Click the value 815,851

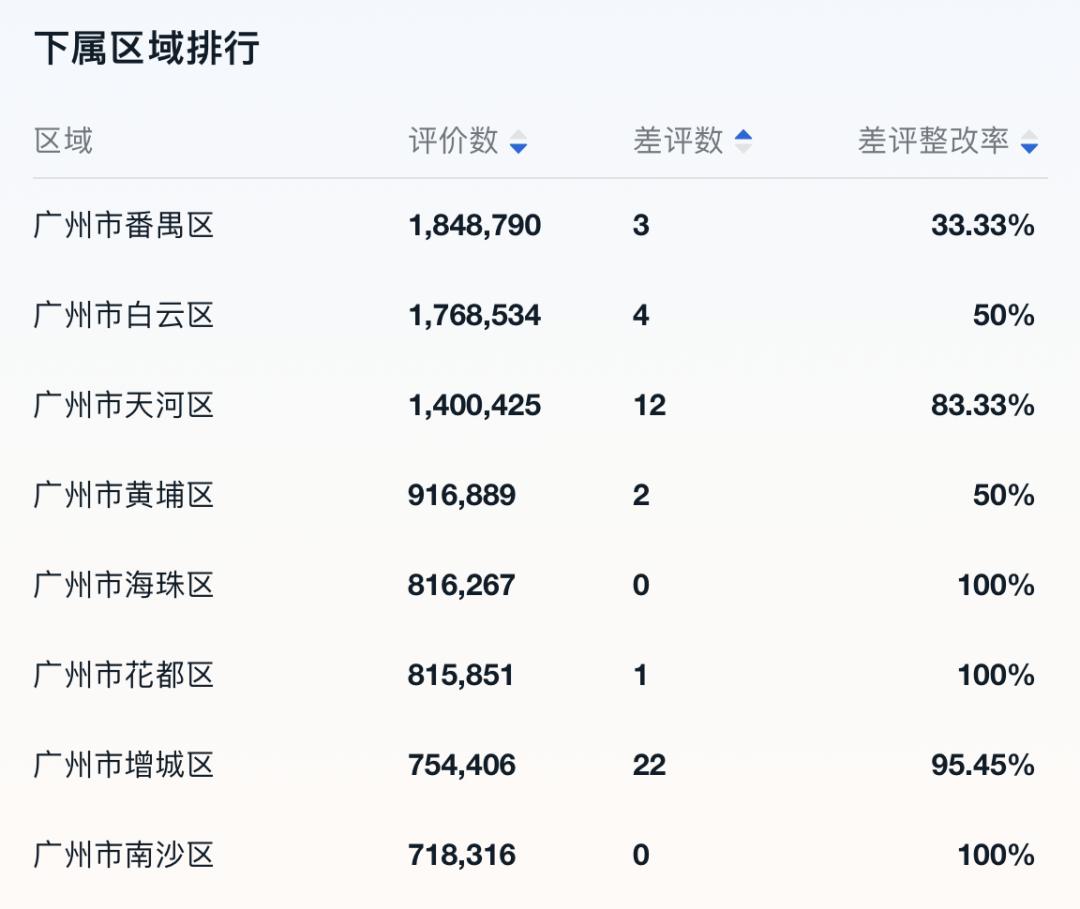[461, 676]
